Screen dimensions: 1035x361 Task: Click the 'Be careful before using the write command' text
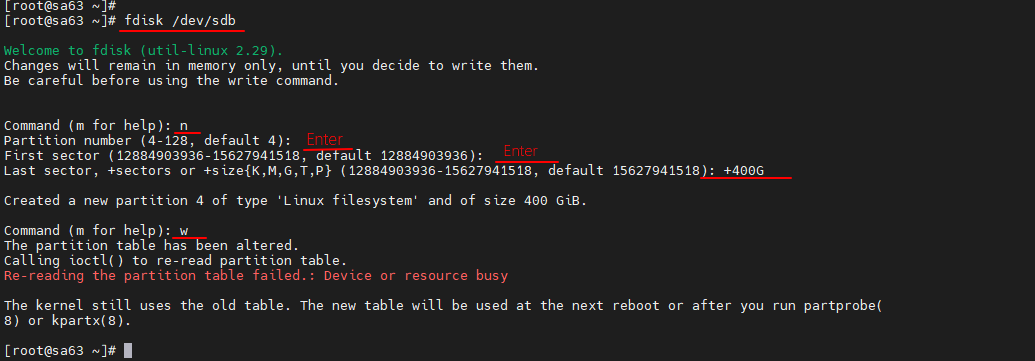171,81
